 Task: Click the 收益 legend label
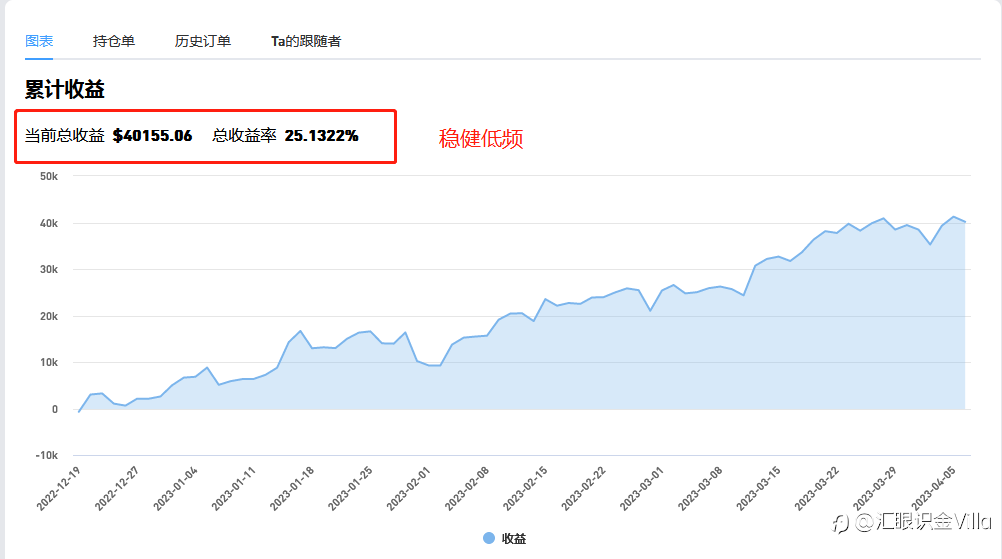[514, 539]
